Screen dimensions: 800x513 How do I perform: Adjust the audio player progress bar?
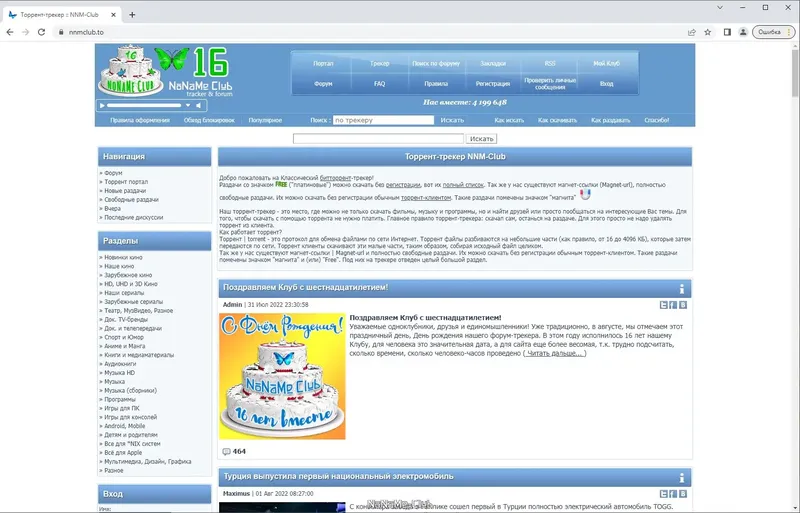point(144,106)
